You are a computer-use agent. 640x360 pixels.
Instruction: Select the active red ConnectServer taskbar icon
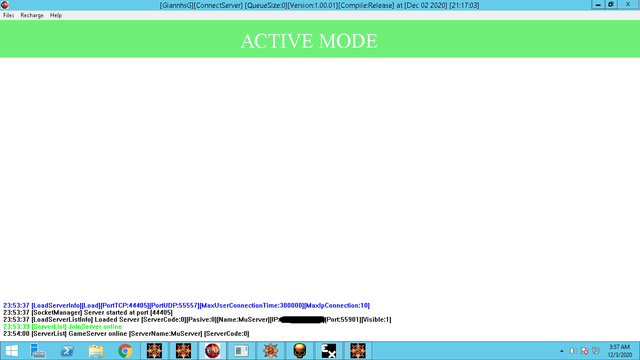coord(212,351)
